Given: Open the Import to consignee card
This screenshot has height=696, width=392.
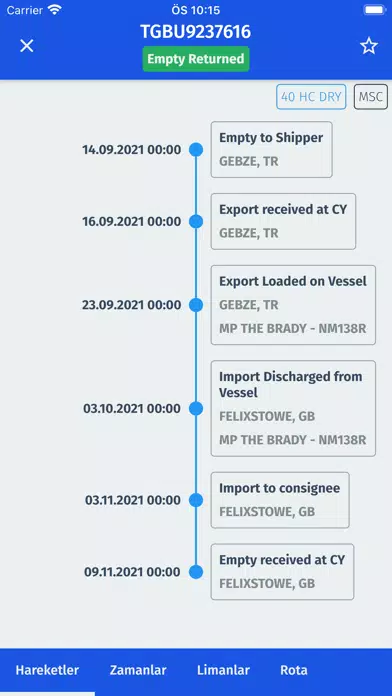Looking at the screenshot, I should (x=280, y=500).
